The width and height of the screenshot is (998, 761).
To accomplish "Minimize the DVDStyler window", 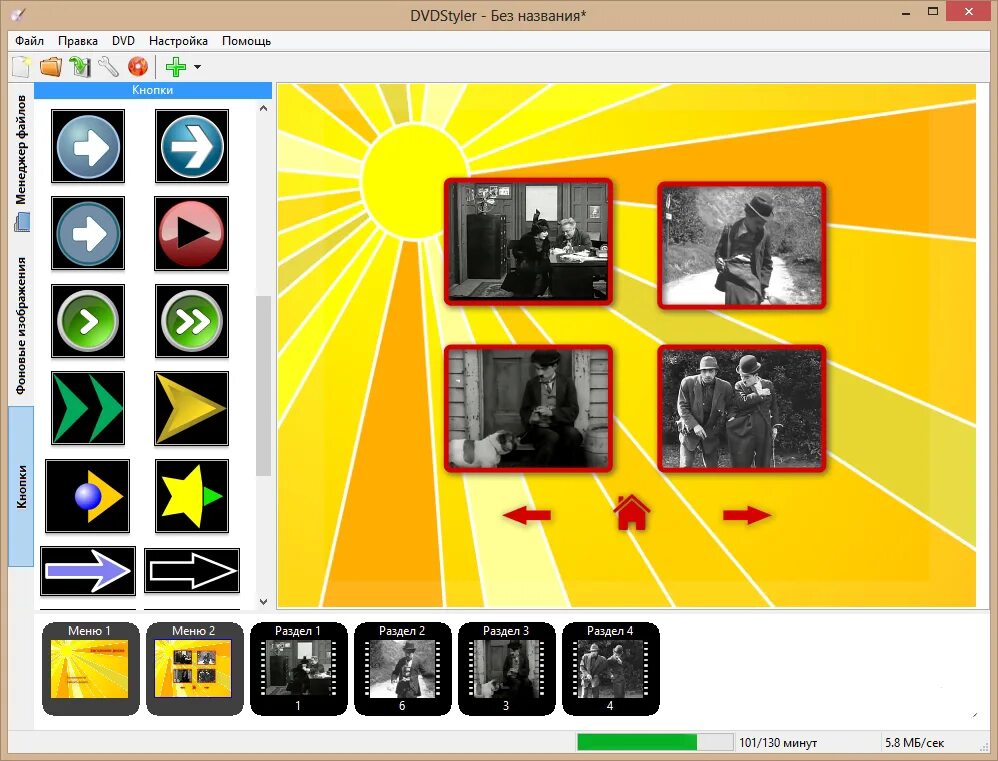I will coord(906,12).
